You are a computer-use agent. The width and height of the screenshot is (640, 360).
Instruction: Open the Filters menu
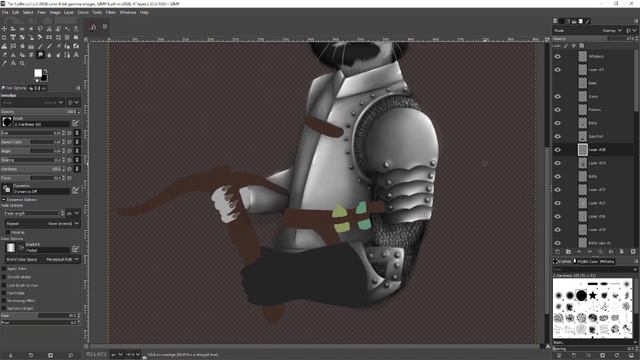[111, 12]
